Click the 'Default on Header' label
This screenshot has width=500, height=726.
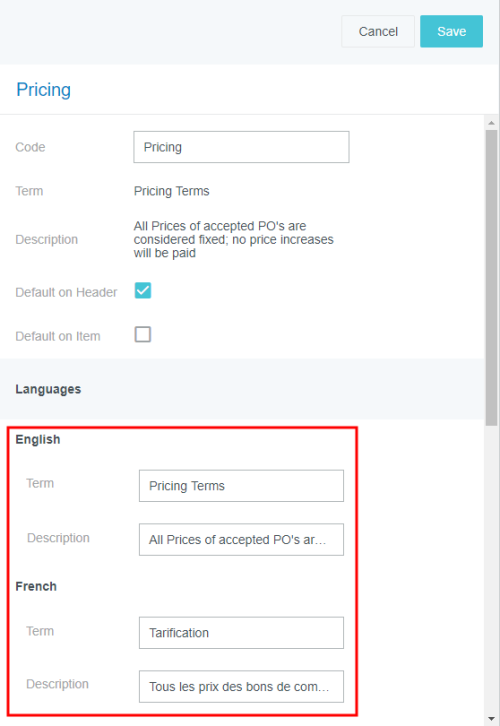click(66, 292)
